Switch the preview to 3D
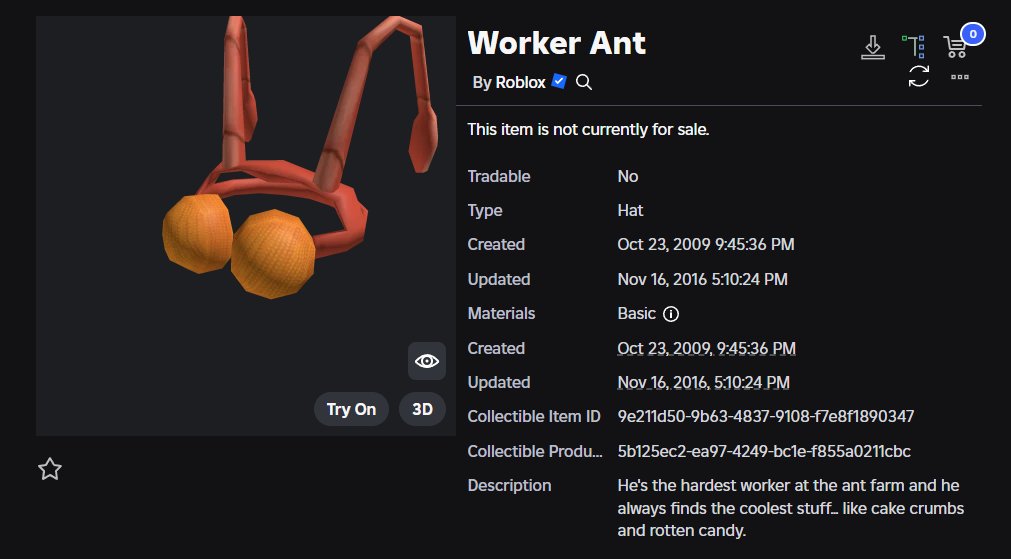The height and width of the screenshot is (559, 1011). pos(422,409)
